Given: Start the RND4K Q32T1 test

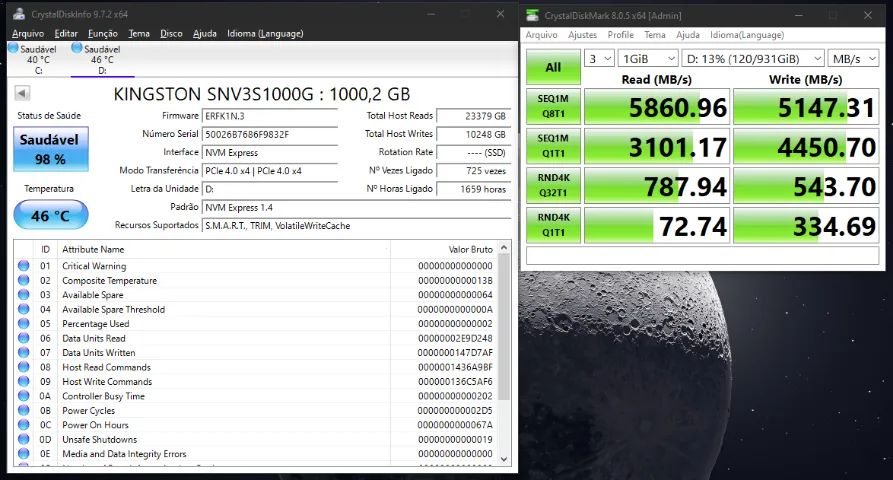Looking at the screenshot, I should pyautogui.click(x=553, y=185).
